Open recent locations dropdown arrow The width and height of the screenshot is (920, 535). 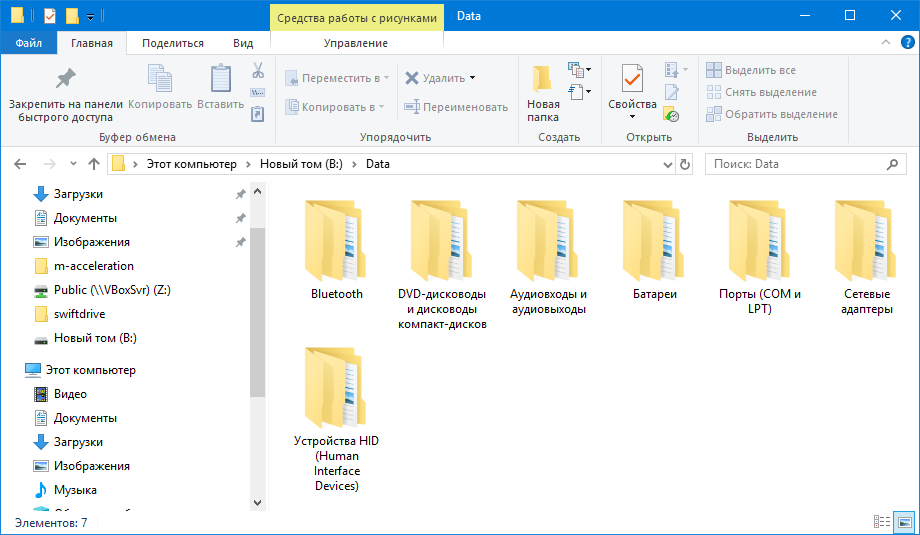coord(73,164)
